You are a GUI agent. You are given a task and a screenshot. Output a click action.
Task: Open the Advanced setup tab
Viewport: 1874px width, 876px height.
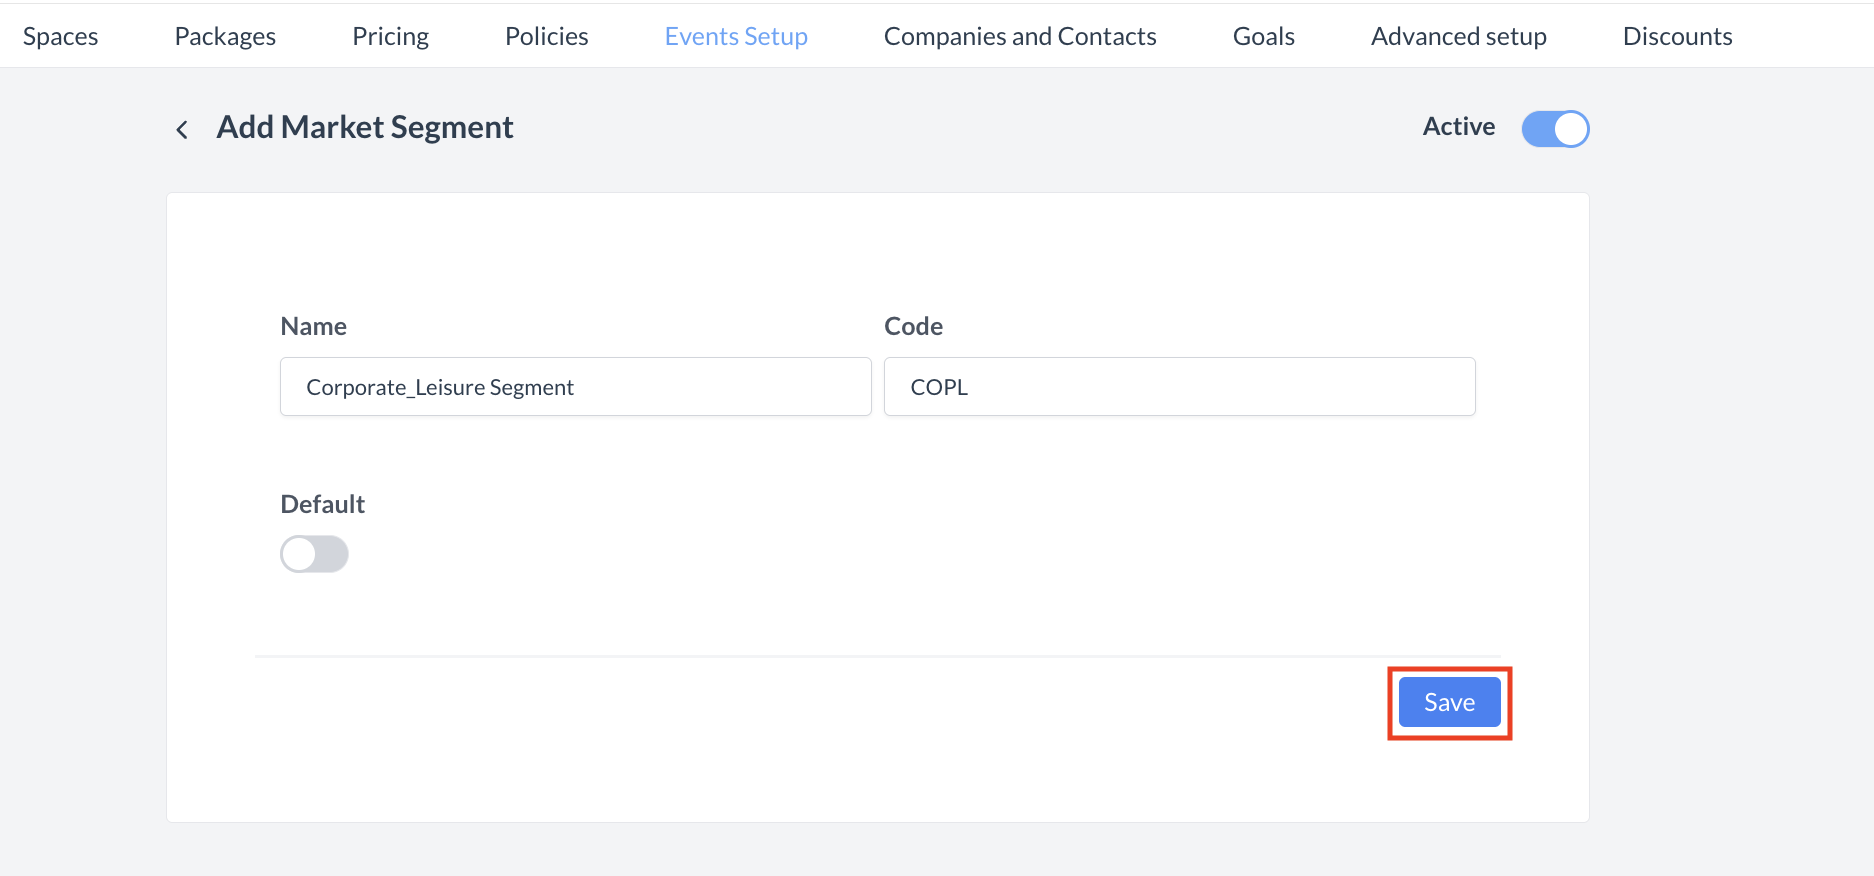click(1458, 37)
